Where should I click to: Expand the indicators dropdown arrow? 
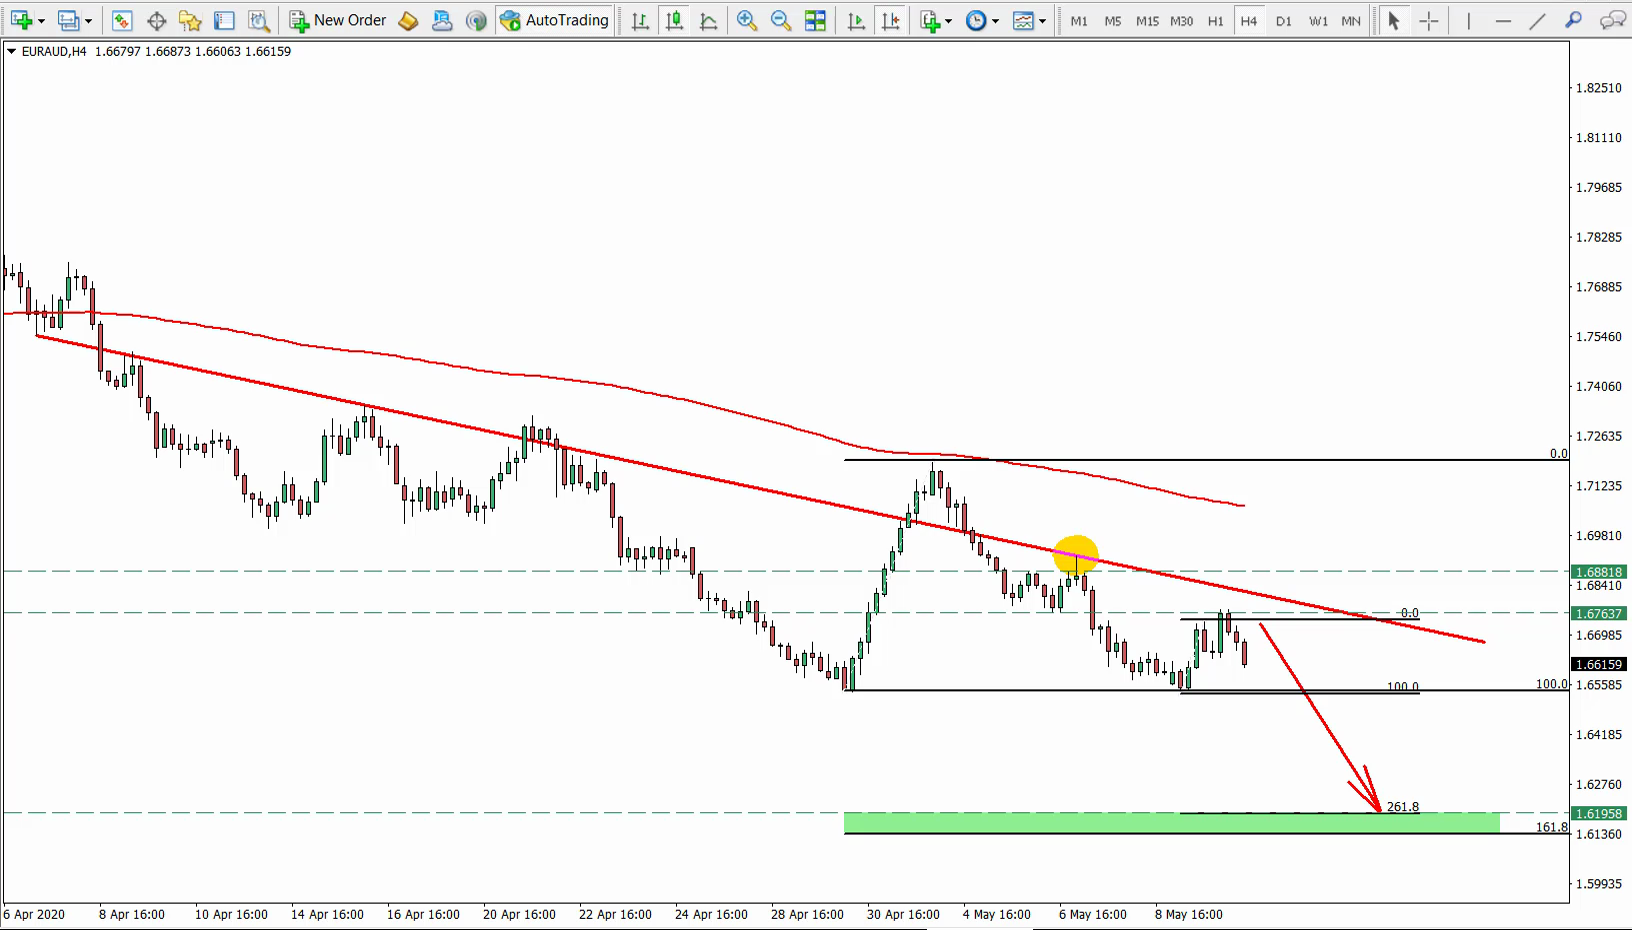(949, 20)
